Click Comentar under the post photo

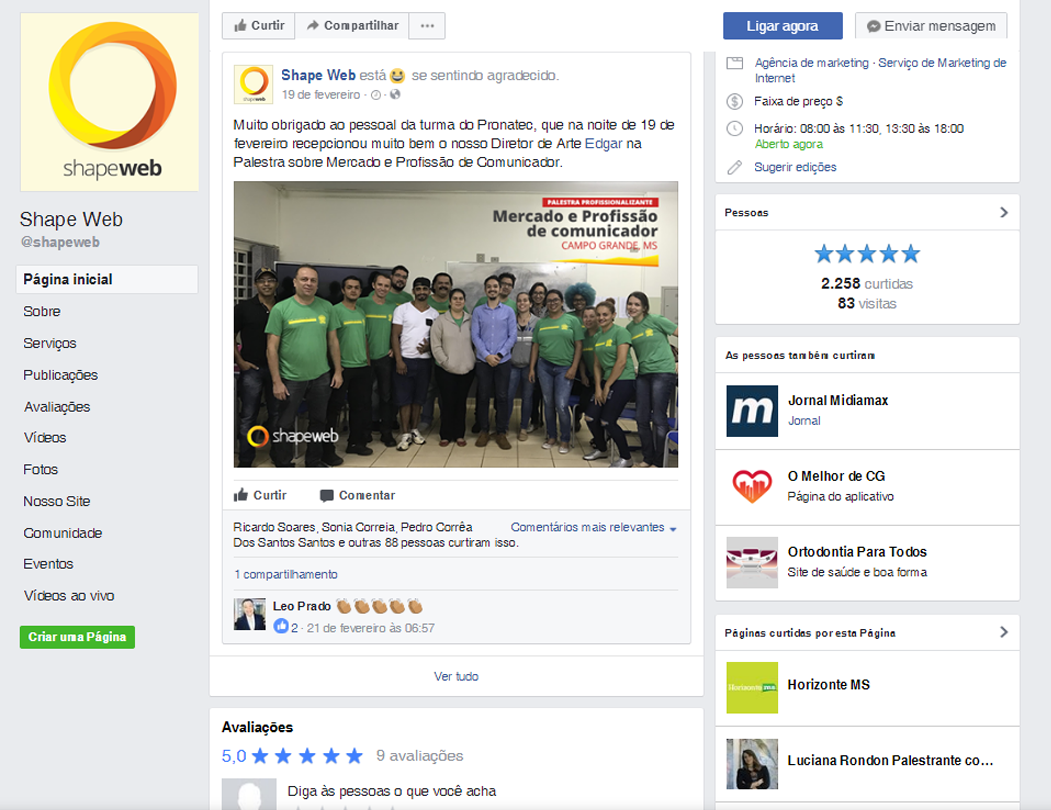click(x=357, y=495)
